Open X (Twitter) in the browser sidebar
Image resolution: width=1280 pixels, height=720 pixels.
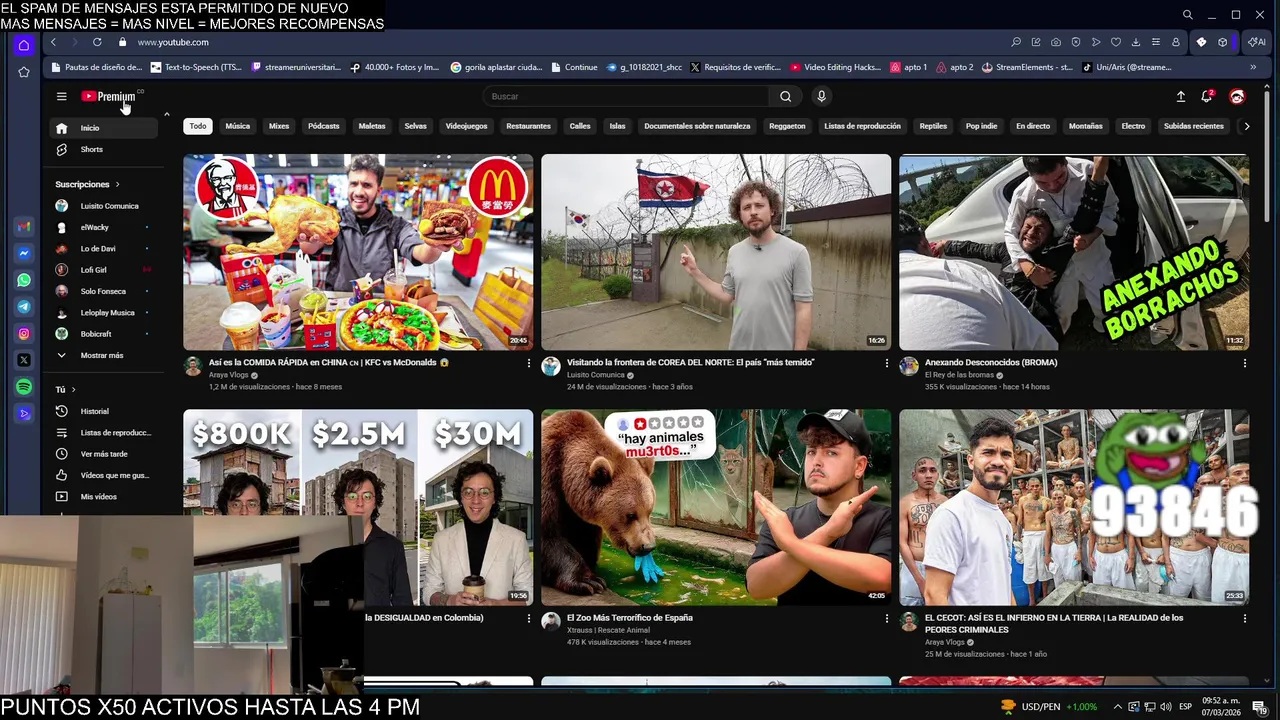(24, 360)
